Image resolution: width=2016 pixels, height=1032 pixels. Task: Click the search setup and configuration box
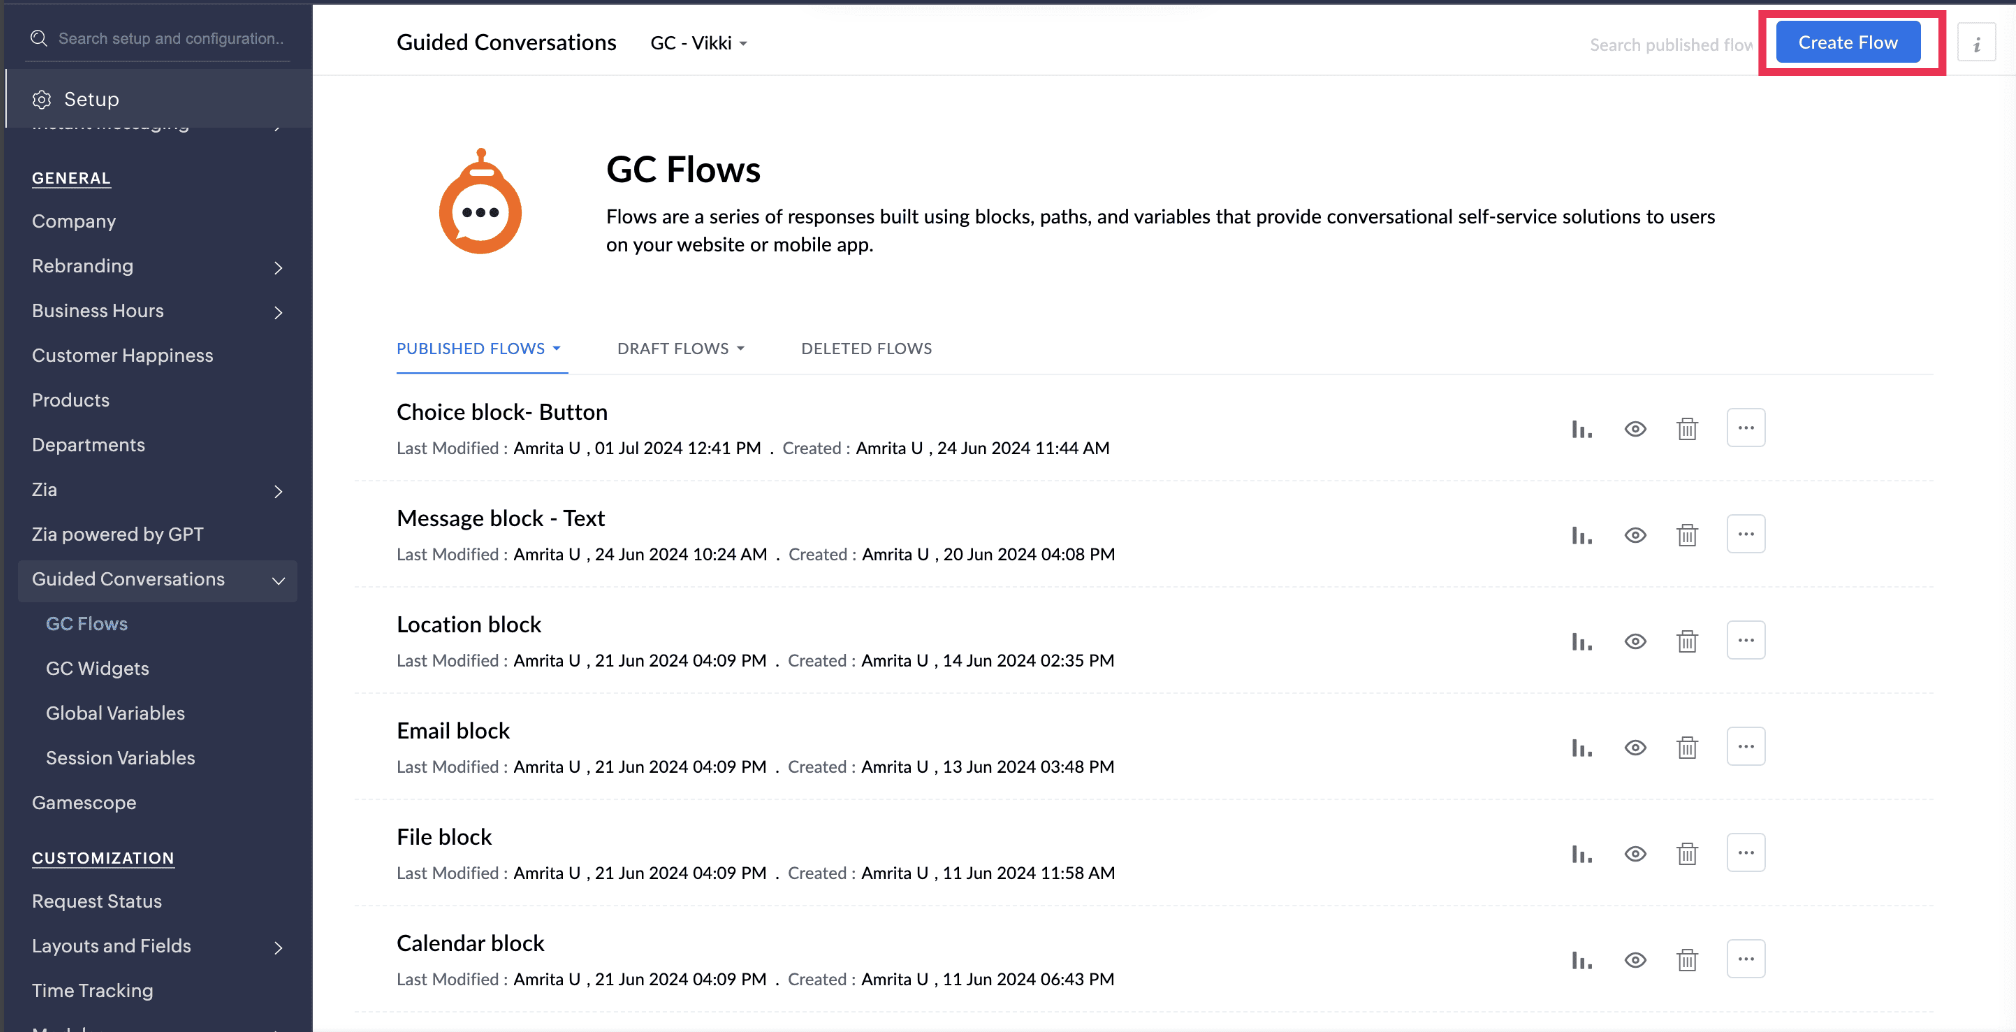[170, 39]
